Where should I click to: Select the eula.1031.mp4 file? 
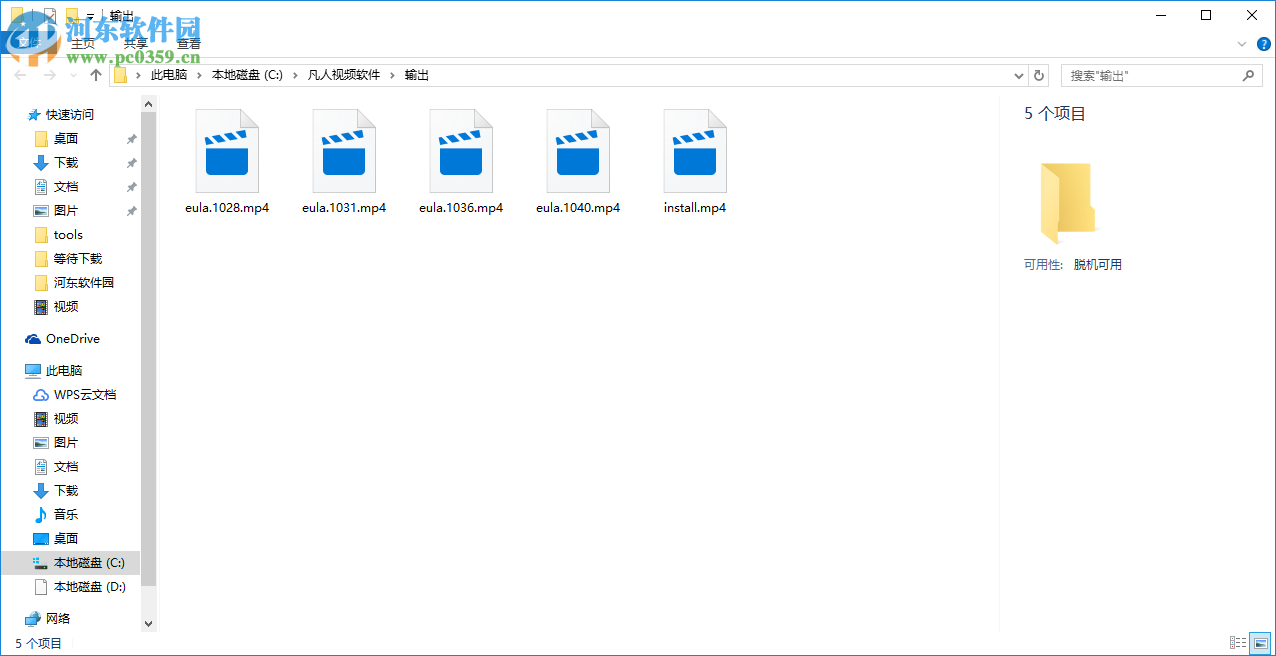pyautogui.click(x=344, y=163)
